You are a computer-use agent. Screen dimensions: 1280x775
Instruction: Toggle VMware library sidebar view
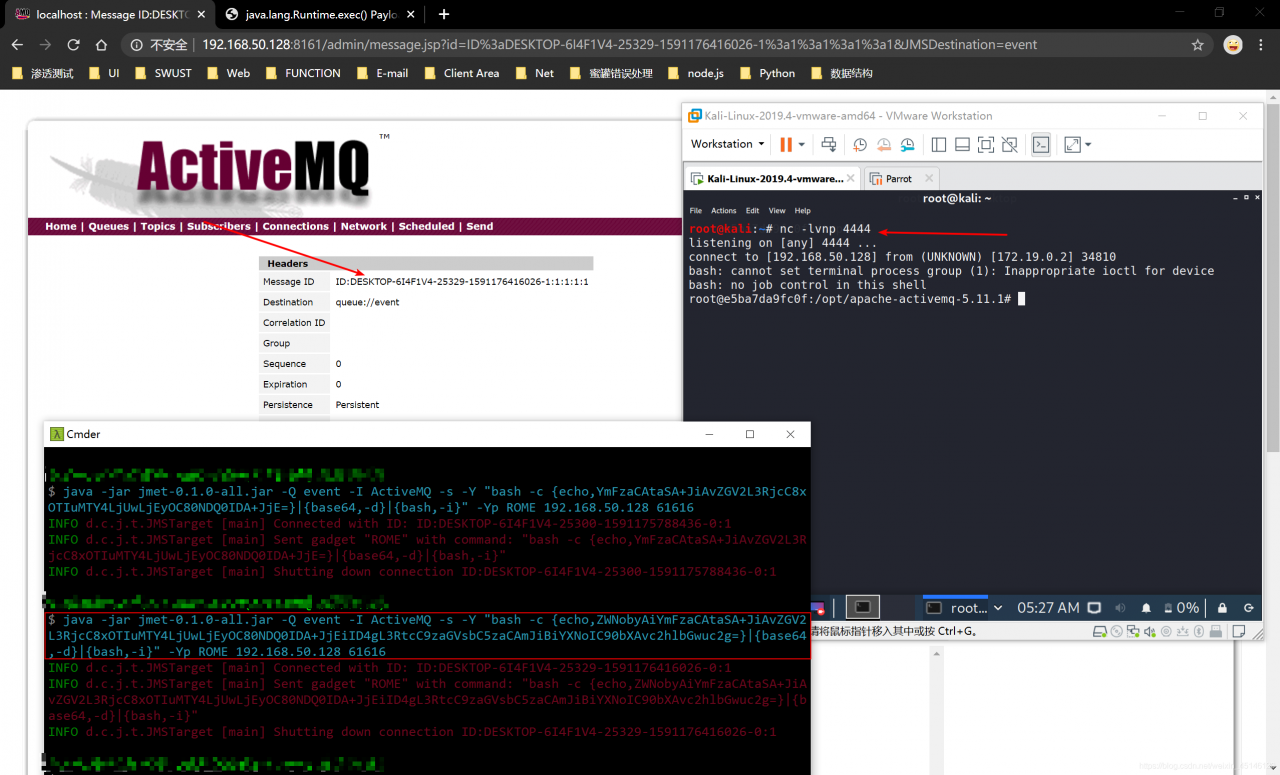(x=939, y=145)
